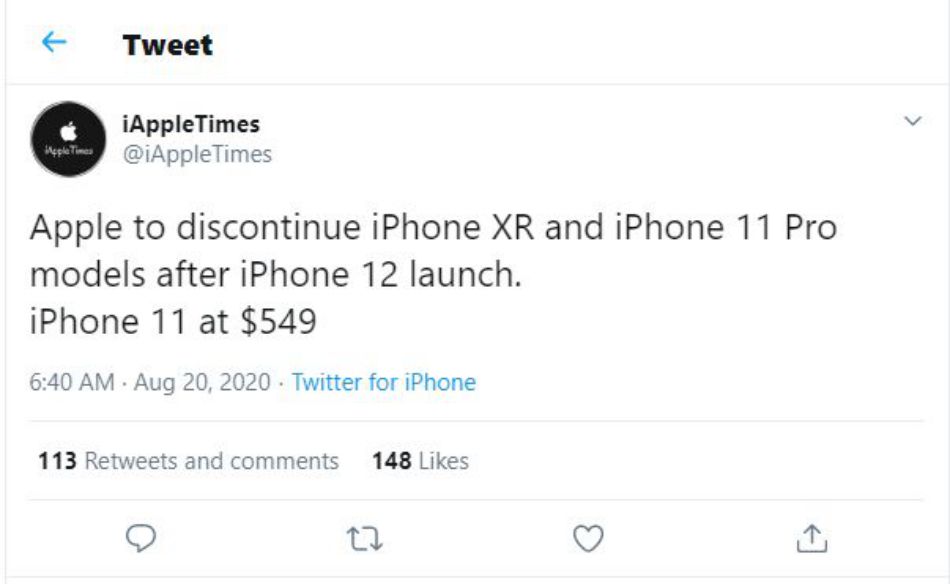The width and height of the screenshot is (950, 584).
Task: Click the Tweet header title
Action: pos(168,45)
